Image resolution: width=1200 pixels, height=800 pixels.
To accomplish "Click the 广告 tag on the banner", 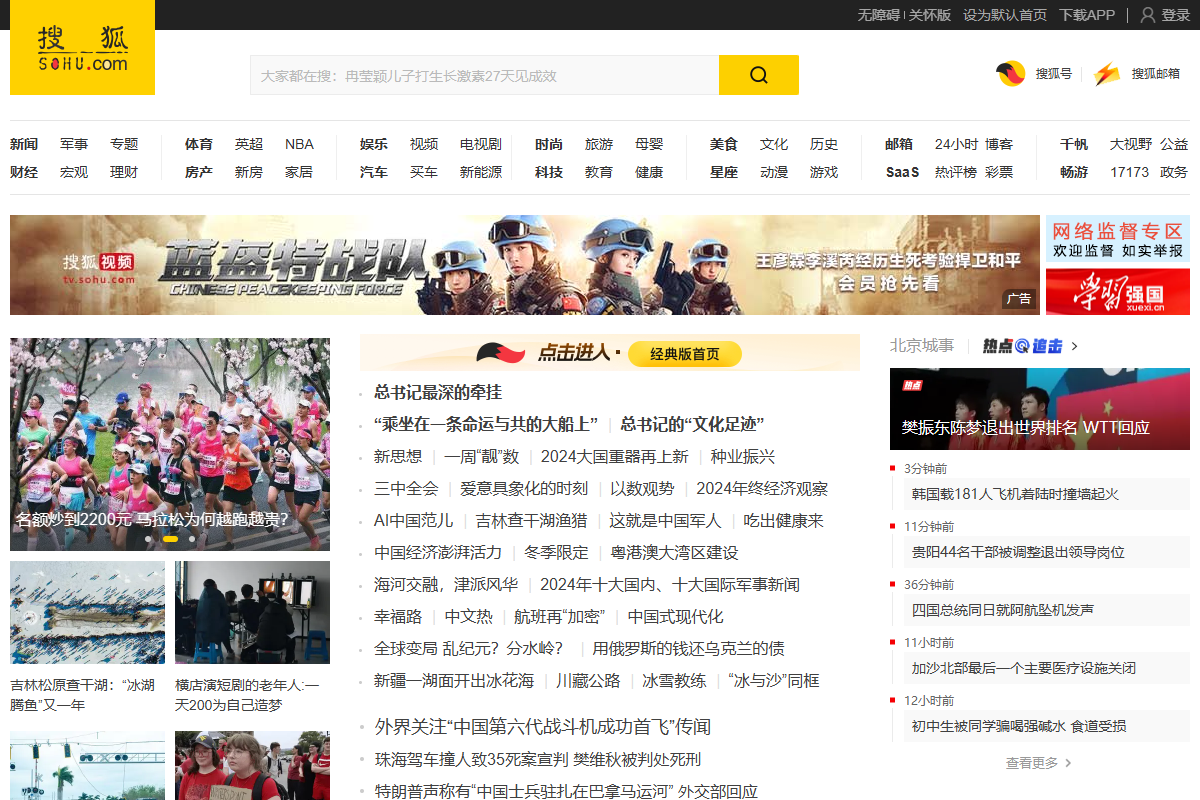I will click(1020, 298).
